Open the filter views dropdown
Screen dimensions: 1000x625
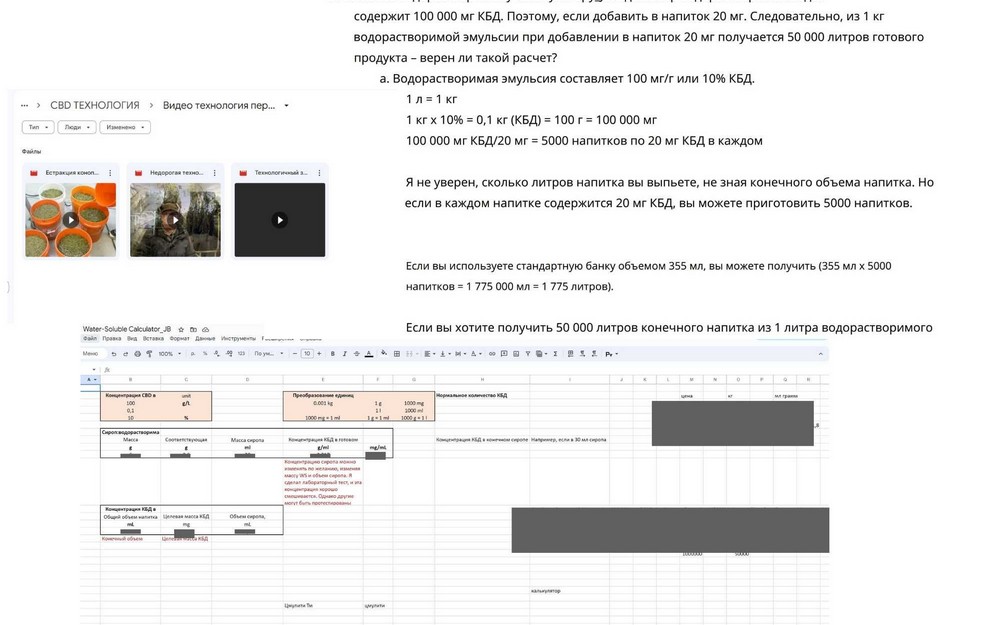[541, 354]
